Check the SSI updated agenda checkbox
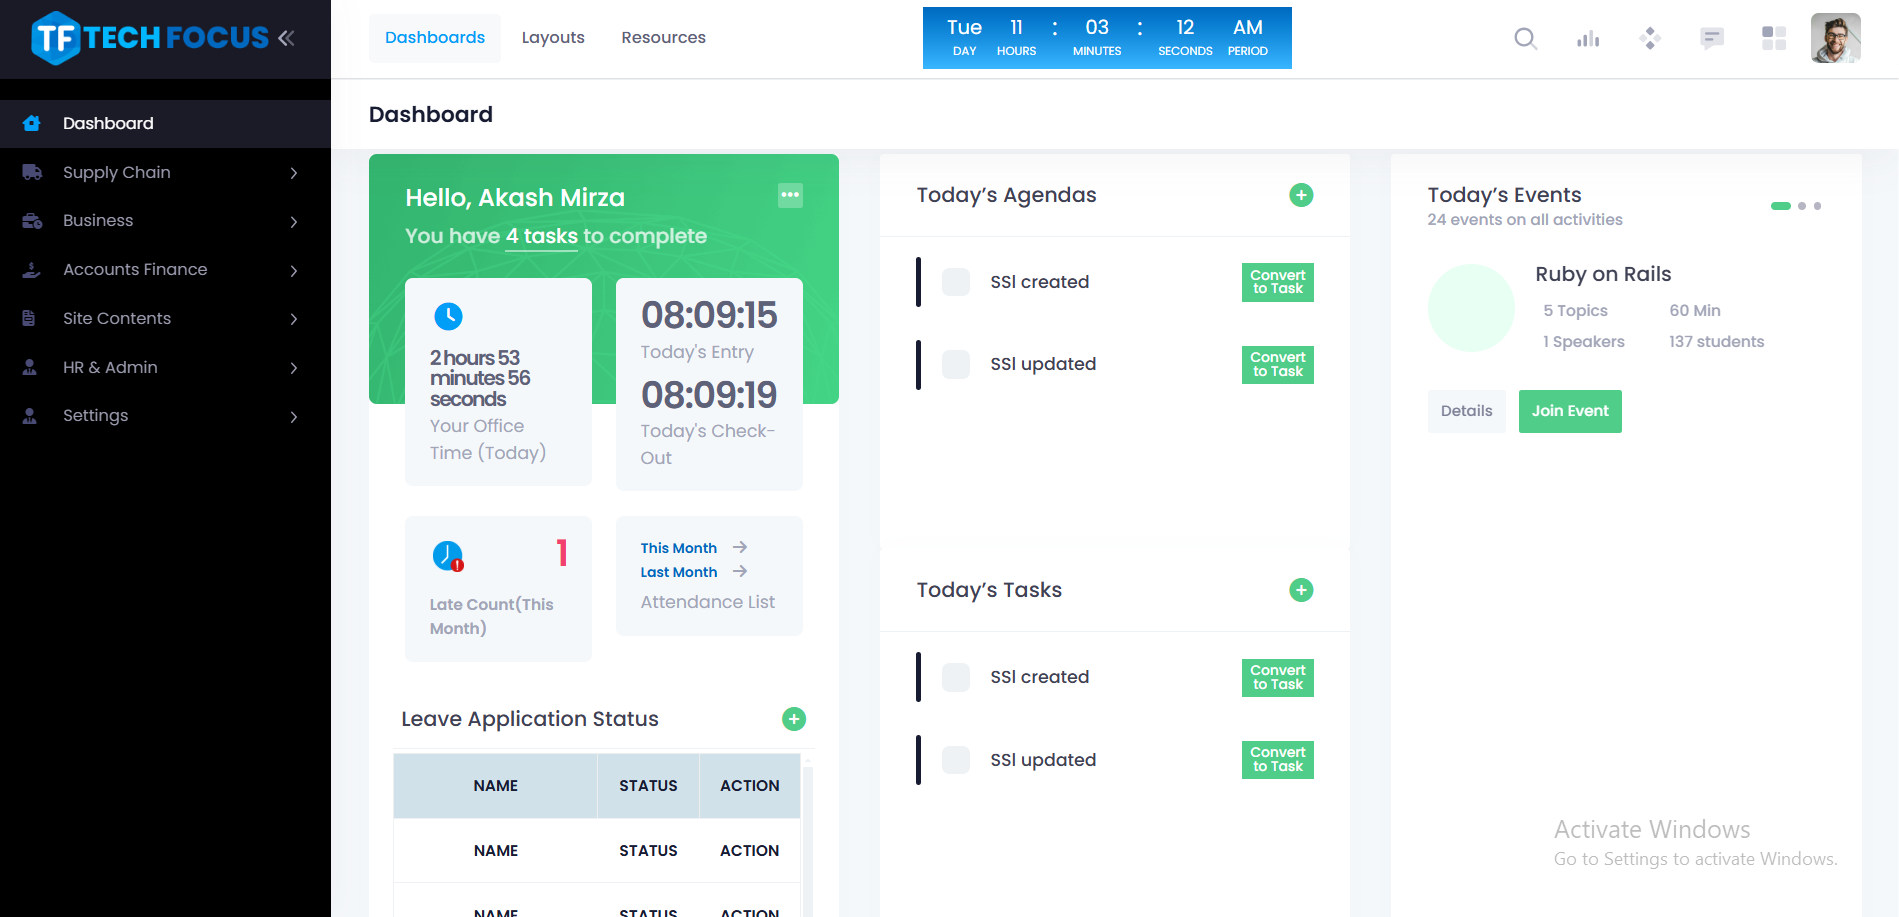This screenshot has height=917, width=1899. [956, 364]
